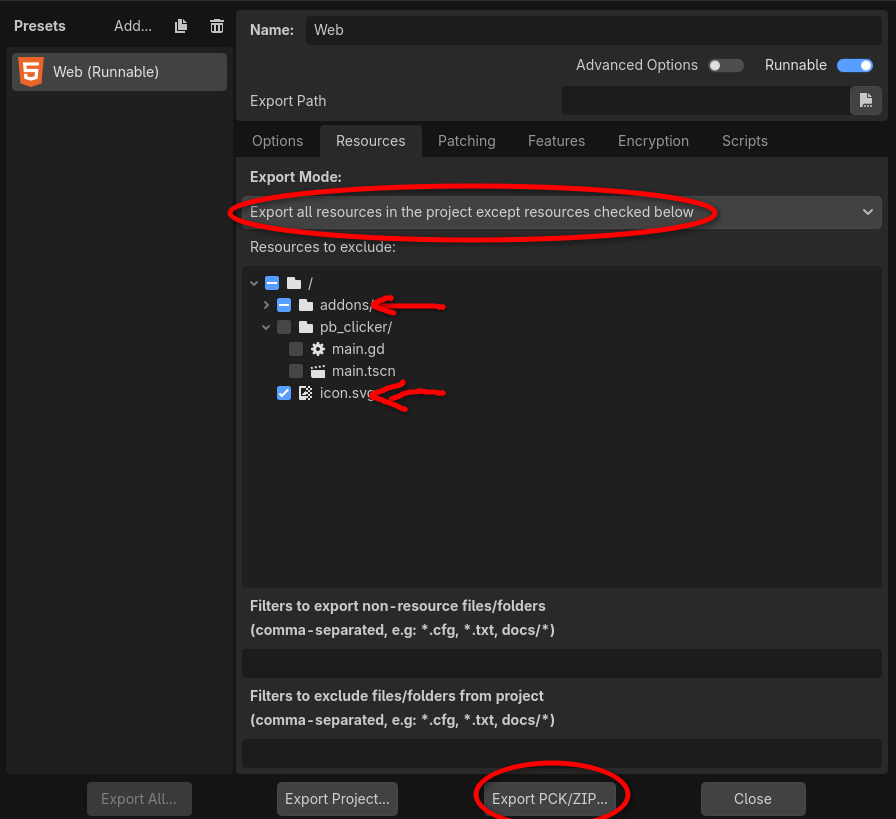Screen dimensions: 896x819
Task: Toggle the root folder checkbox
Action: click(272, 283)
